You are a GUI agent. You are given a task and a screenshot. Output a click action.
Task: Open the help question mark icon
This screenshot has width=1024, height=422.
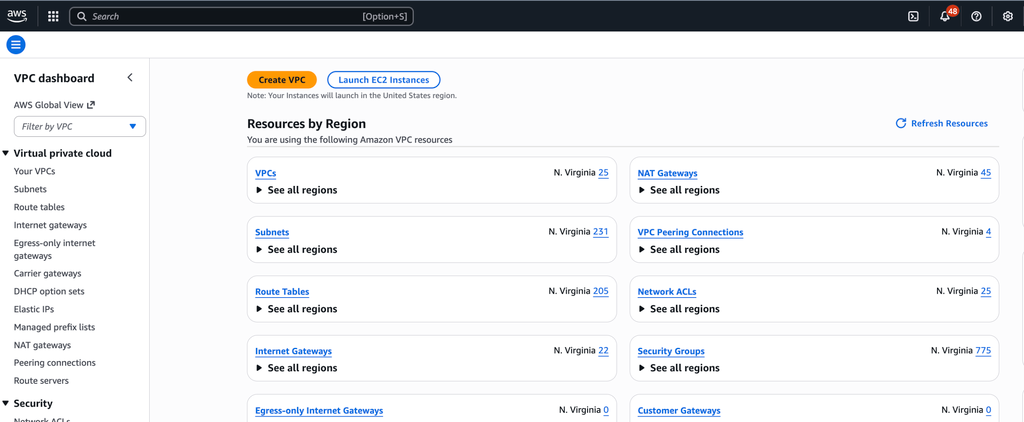pos(976,16)
